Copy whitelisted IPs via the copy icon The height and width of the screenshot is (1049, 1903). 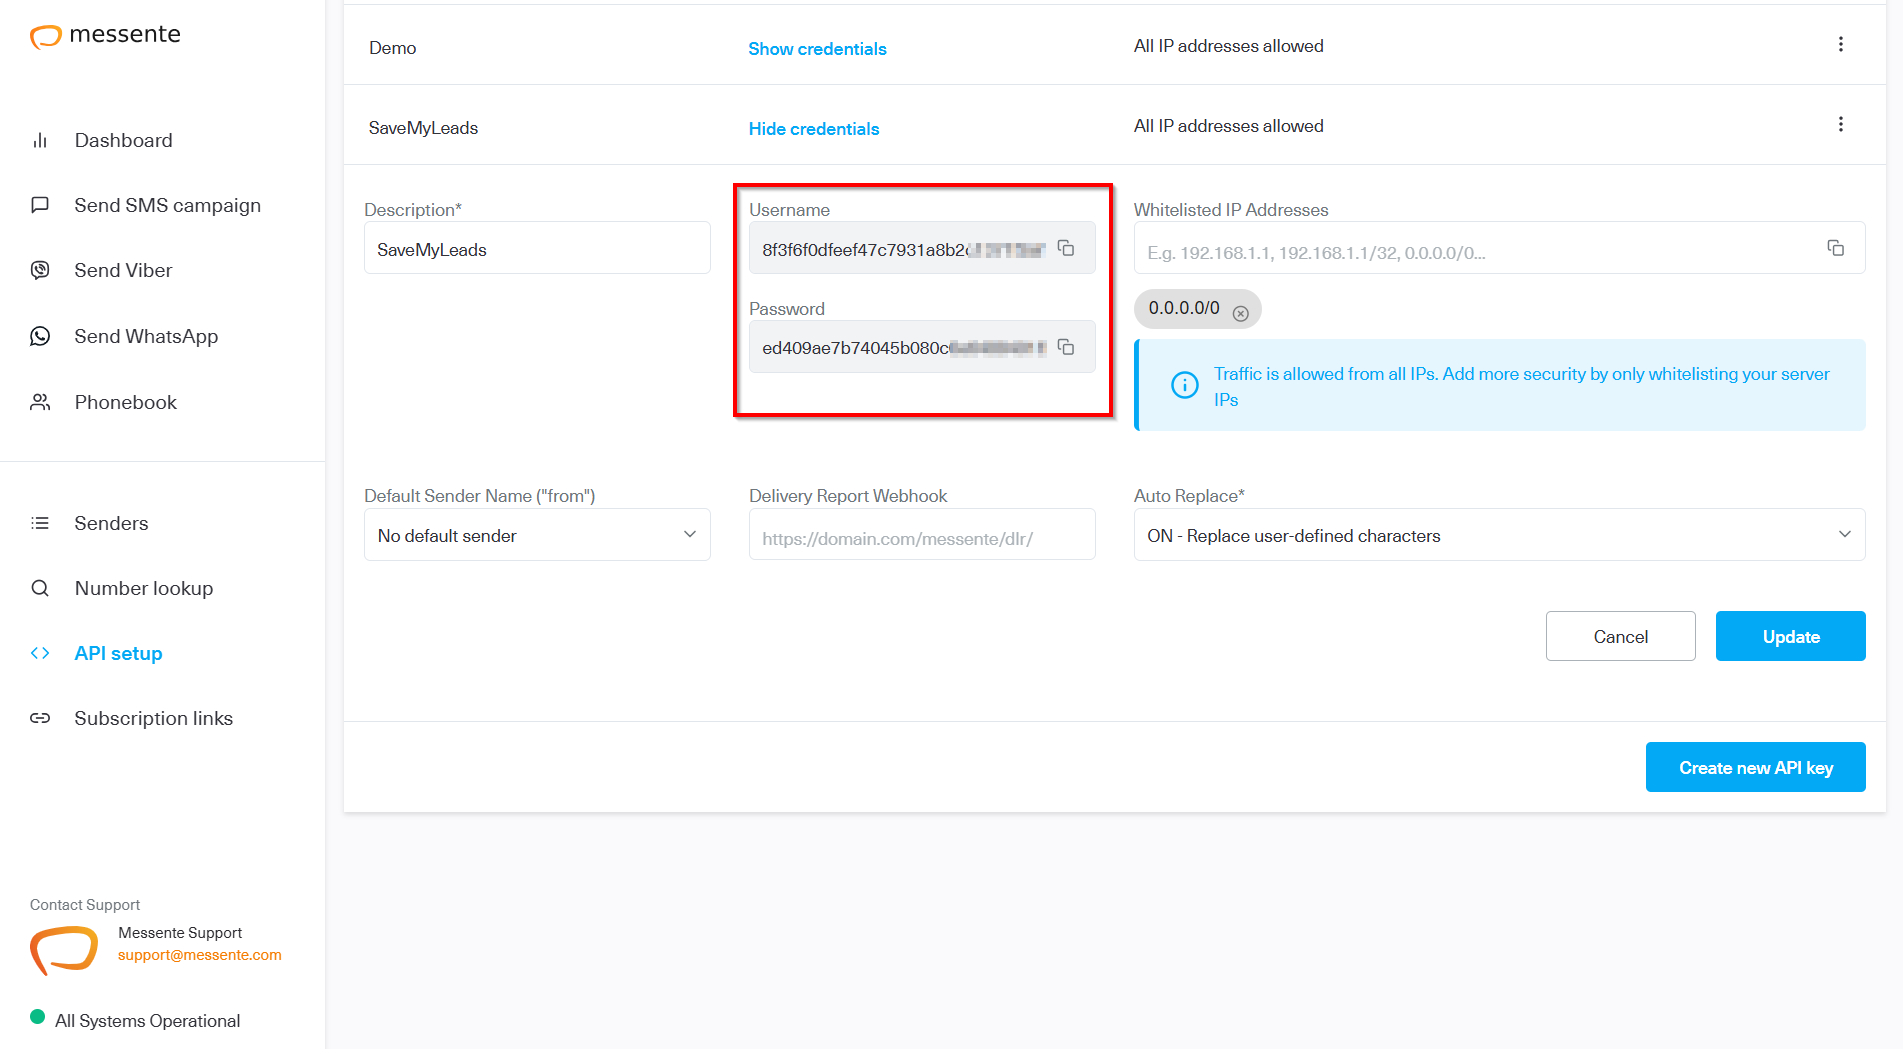[1836, 248]
